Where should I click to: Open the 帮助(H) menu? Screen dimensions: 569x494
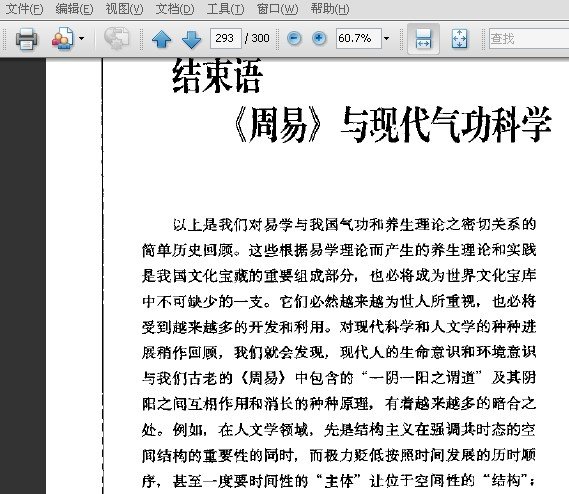click(330, 9)
